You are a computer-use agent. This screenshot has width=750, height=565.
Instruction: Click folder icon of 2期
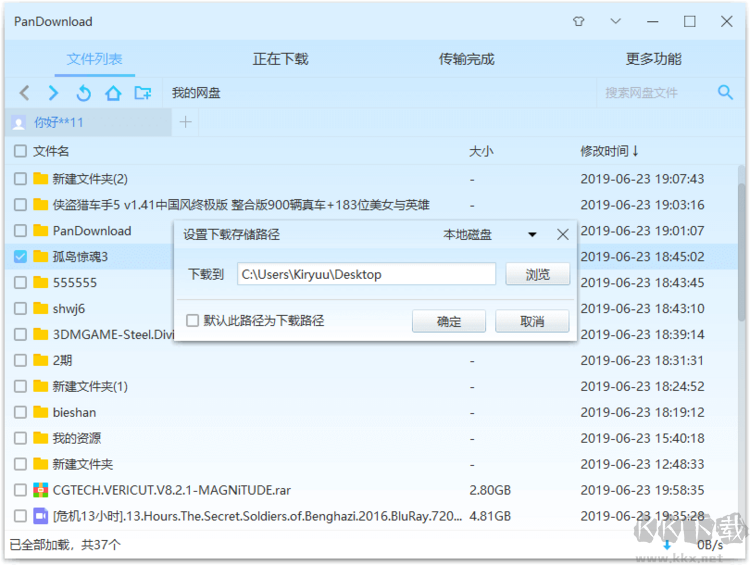tap(41, 360)
